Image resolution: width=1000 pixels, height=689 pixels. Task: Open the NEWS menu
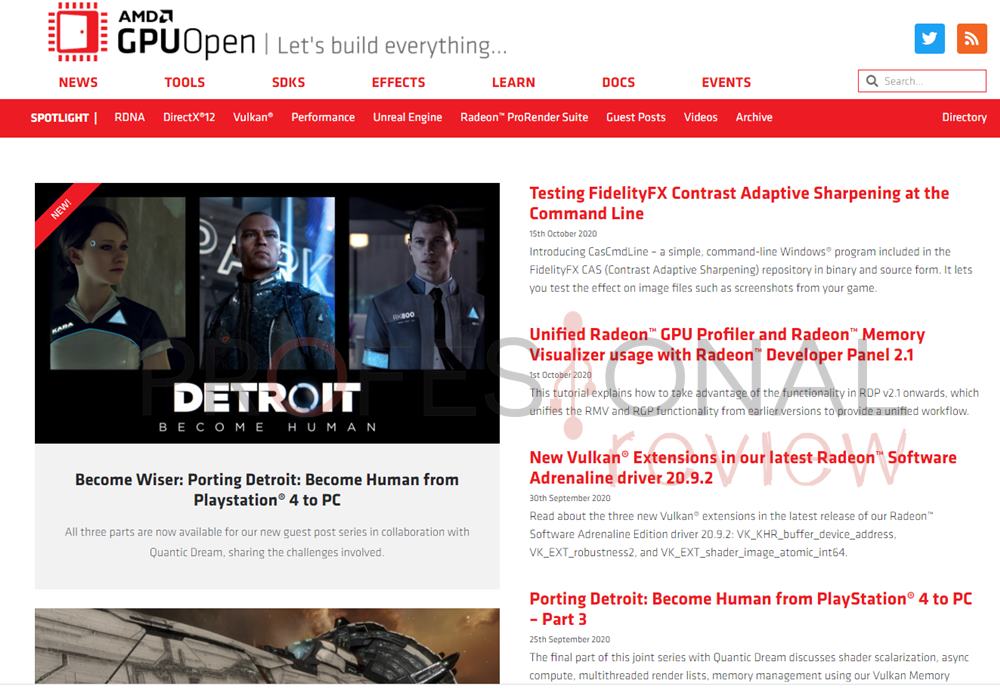click(x=78, y=82)
